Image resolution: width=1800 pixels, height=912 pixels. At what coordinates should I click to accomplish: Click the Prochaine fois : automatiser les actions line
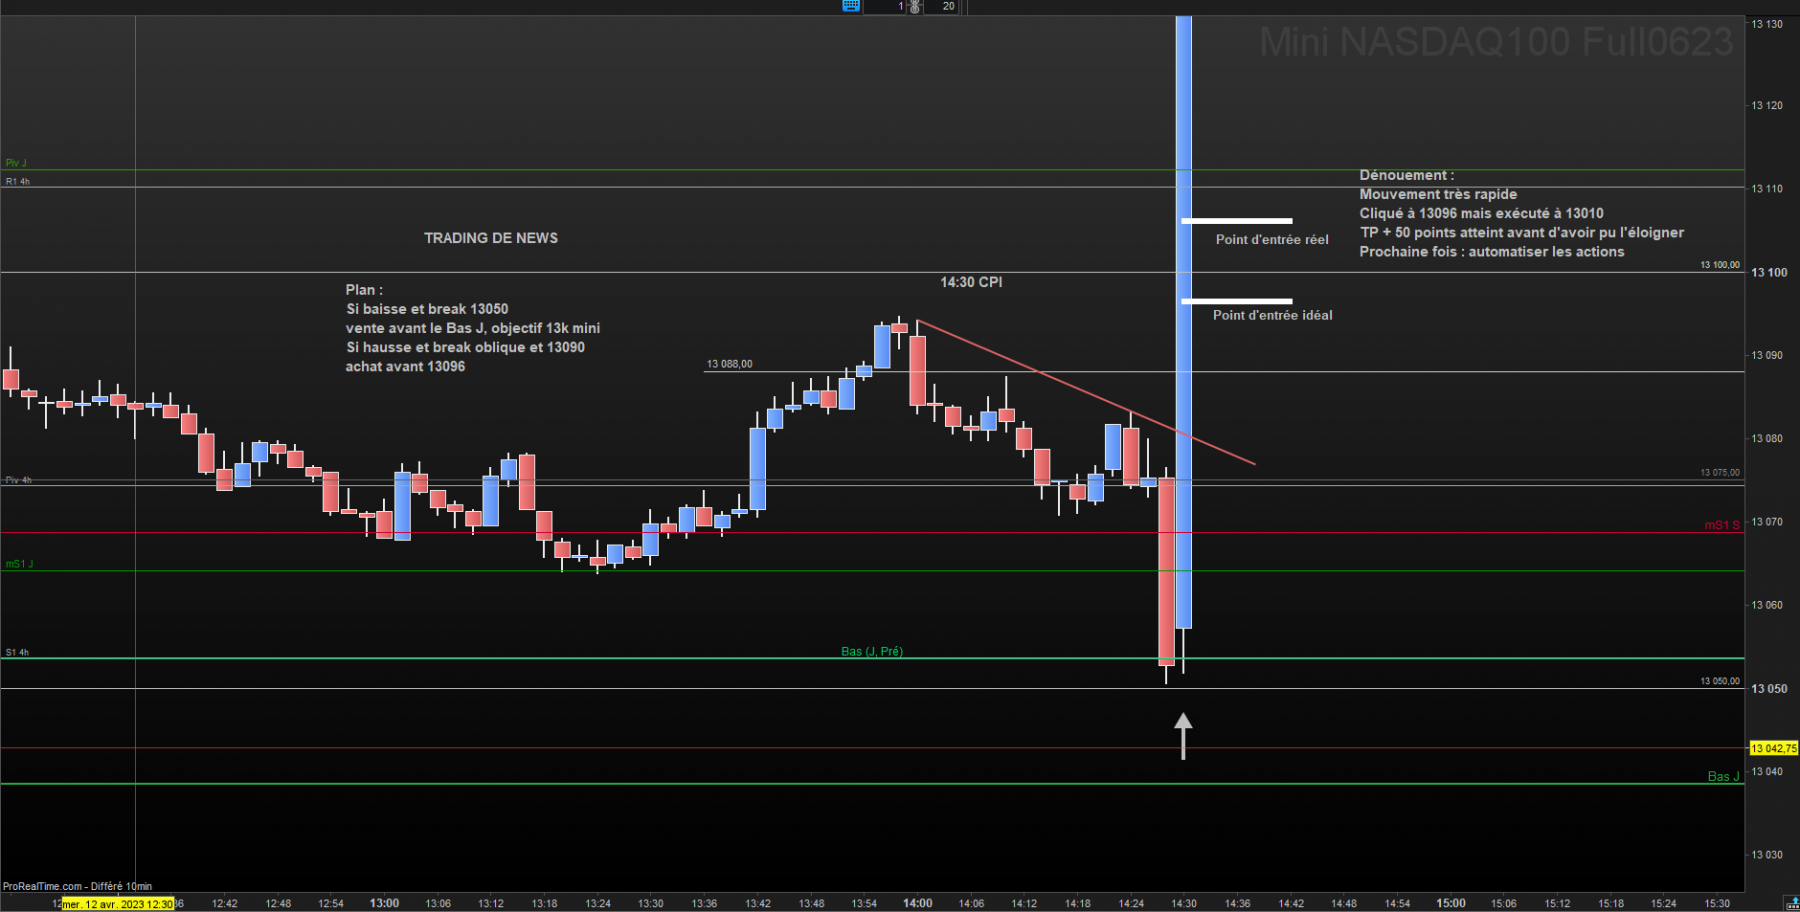1491,251
